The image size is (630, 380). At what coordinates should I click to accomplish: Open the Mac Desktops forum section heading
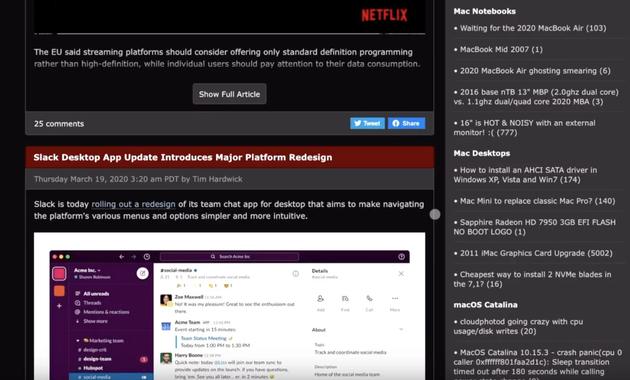(x=482, y=153)
